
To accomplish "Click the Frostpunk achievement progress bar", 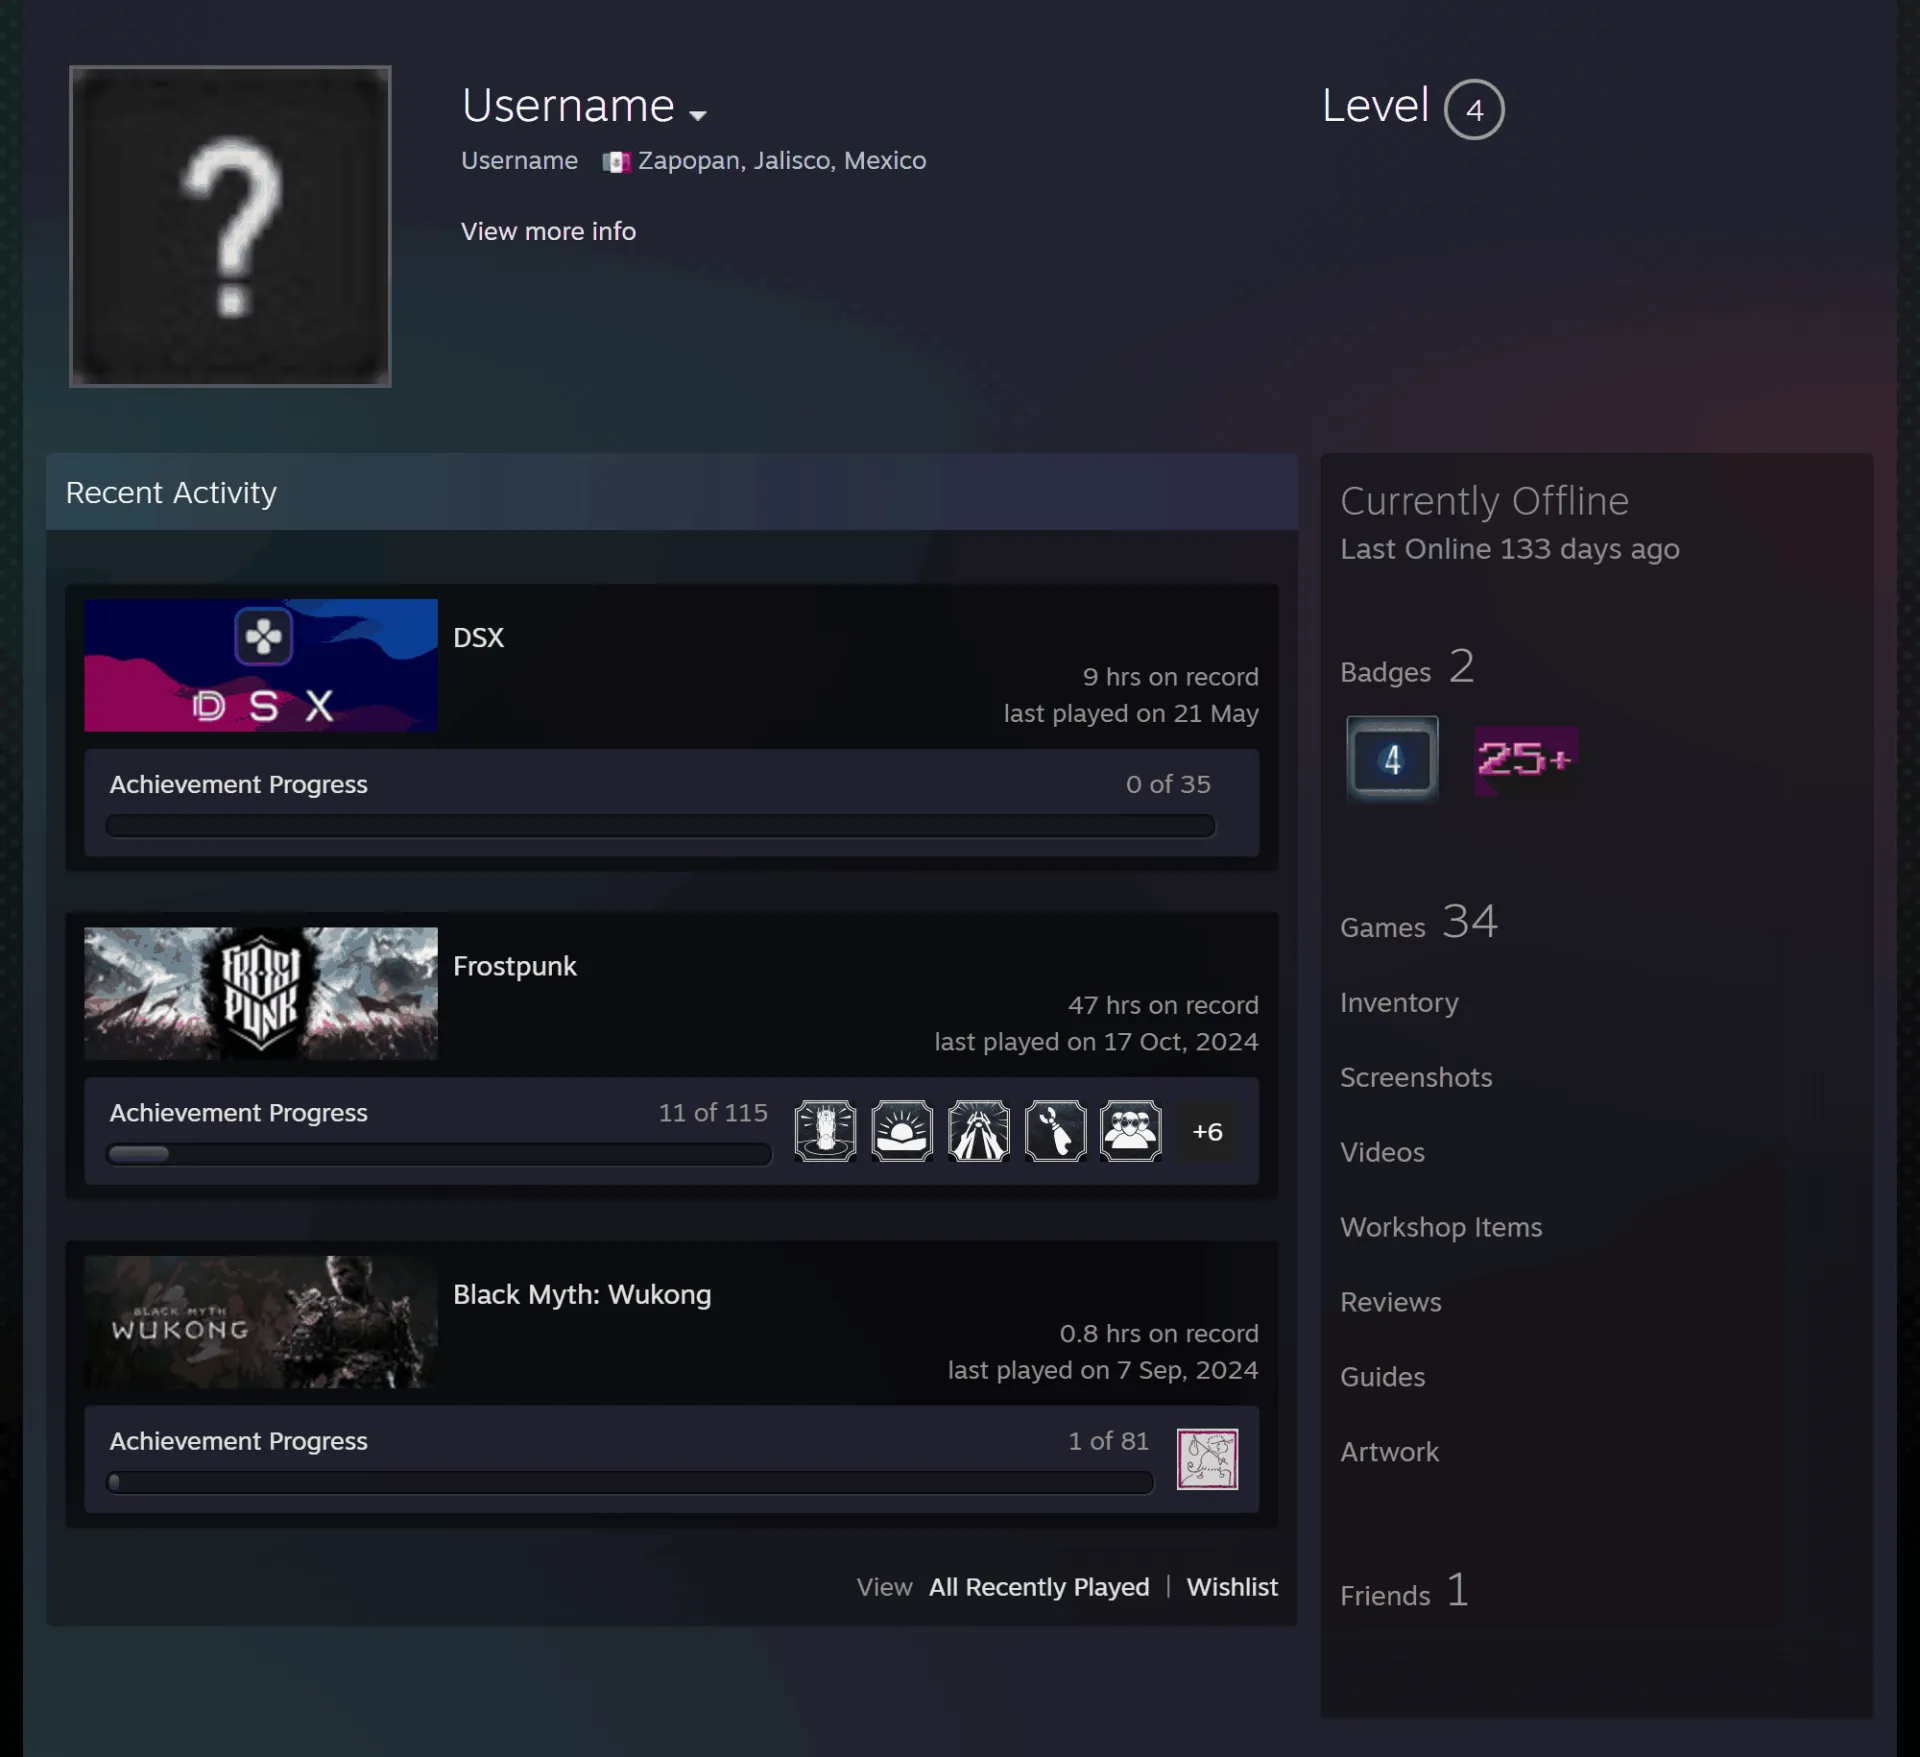I will 439,1154.
